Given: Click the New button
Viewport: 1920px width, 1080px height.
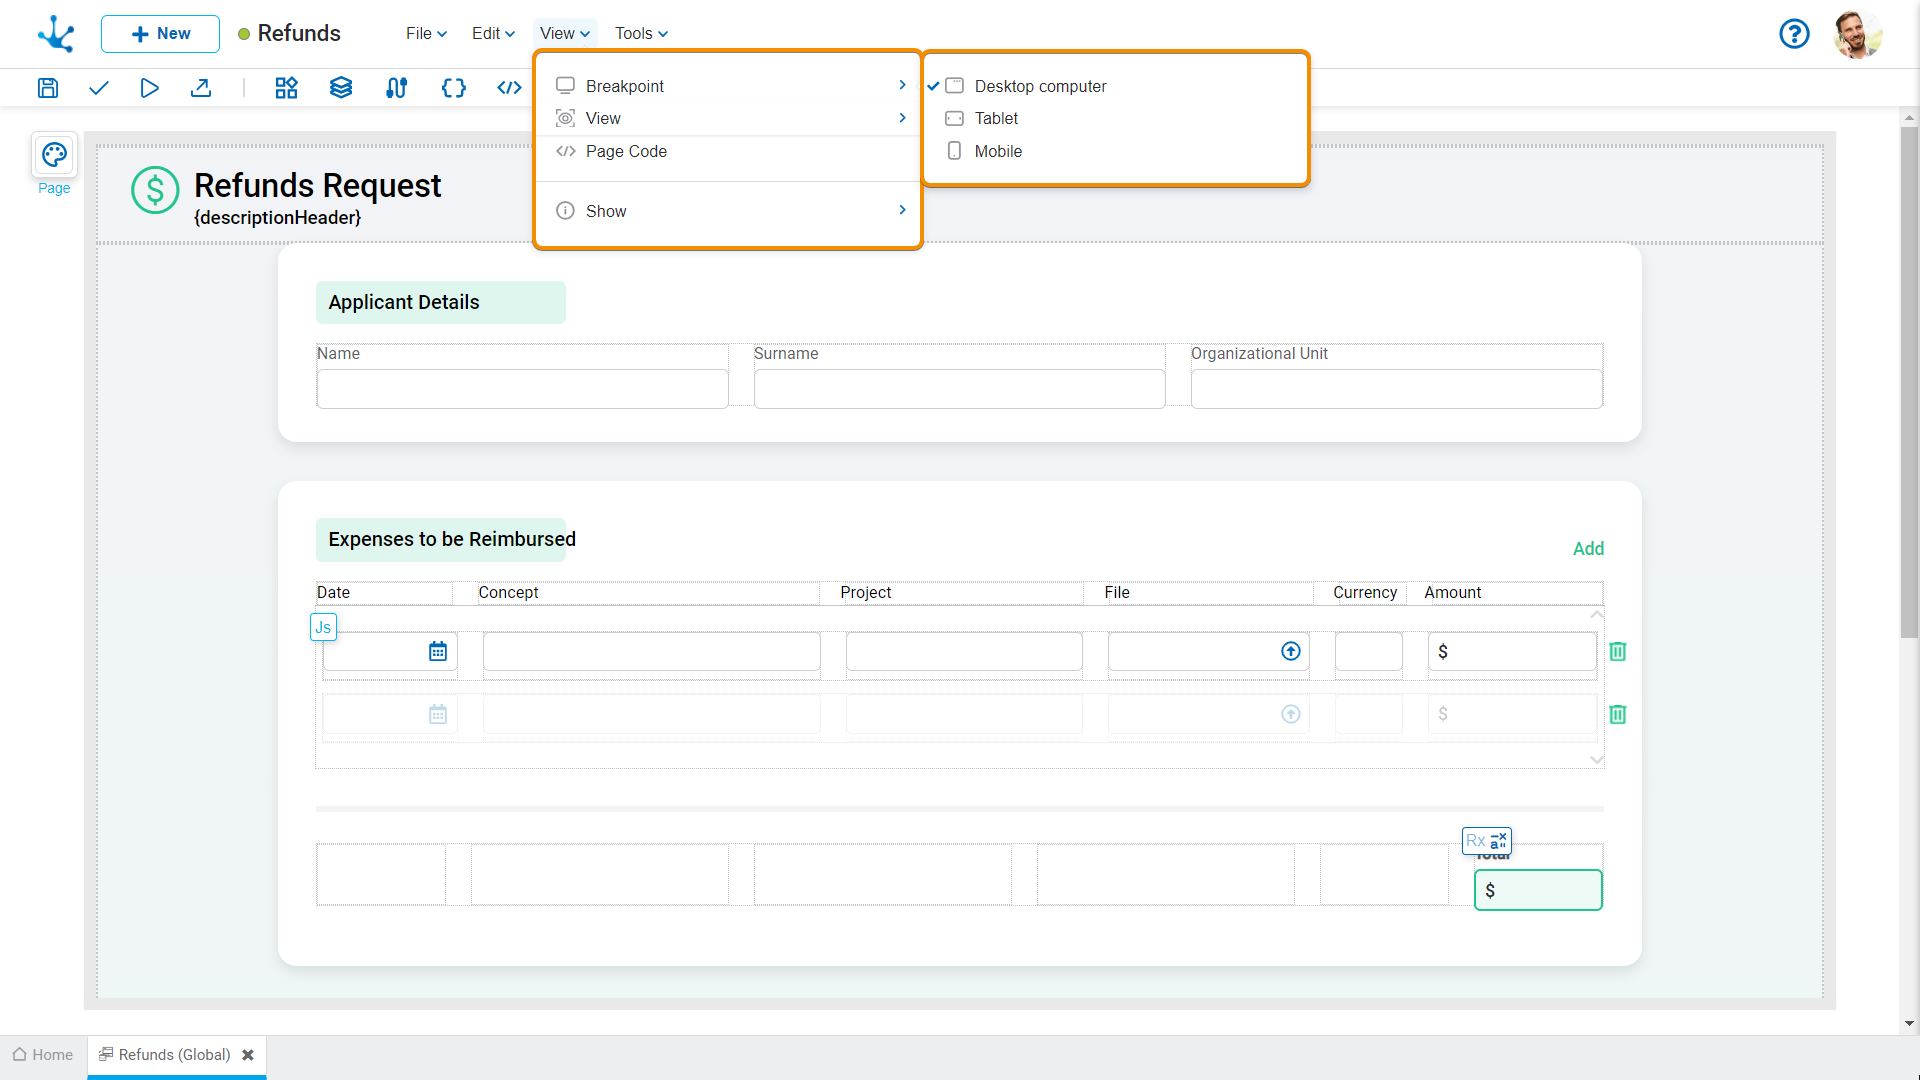Looking at the screenshot, I should [160, 33].
